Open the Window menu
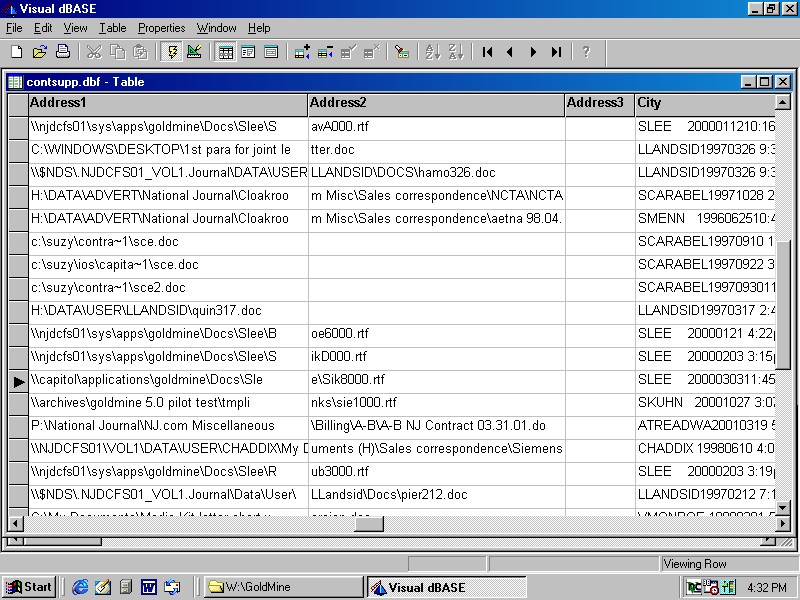Image resolution: width=800 pixels, height=600 pixels. (x=217, y=28)
